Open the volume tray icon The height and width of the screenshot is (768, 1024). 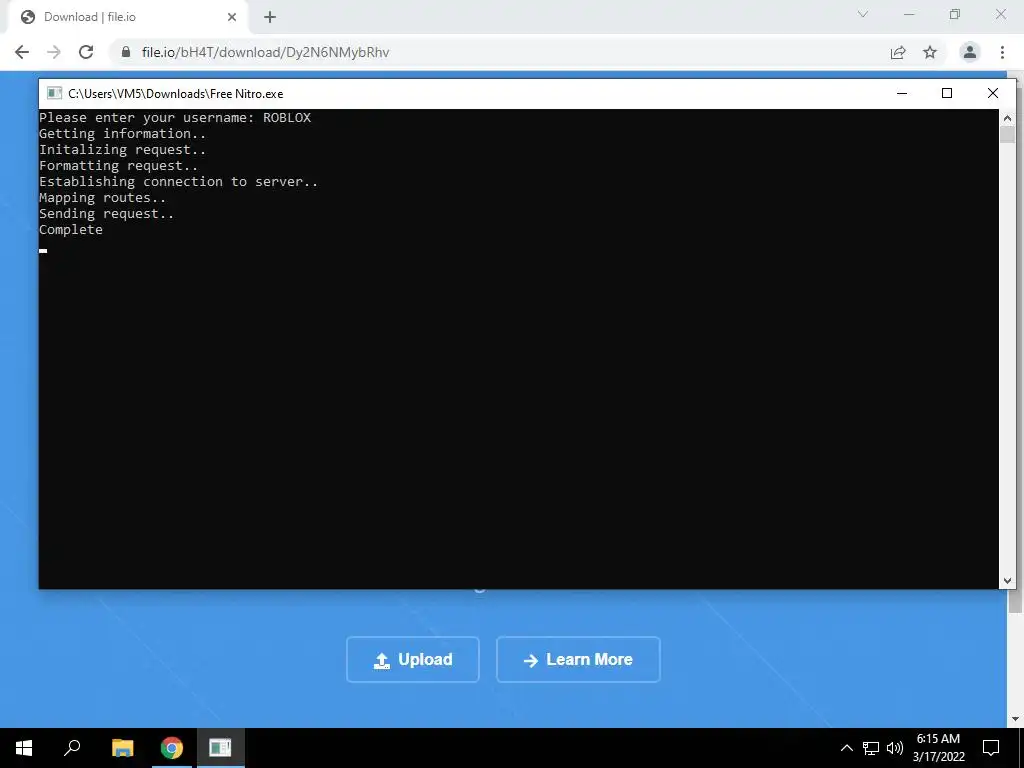(x=895, y=748)
